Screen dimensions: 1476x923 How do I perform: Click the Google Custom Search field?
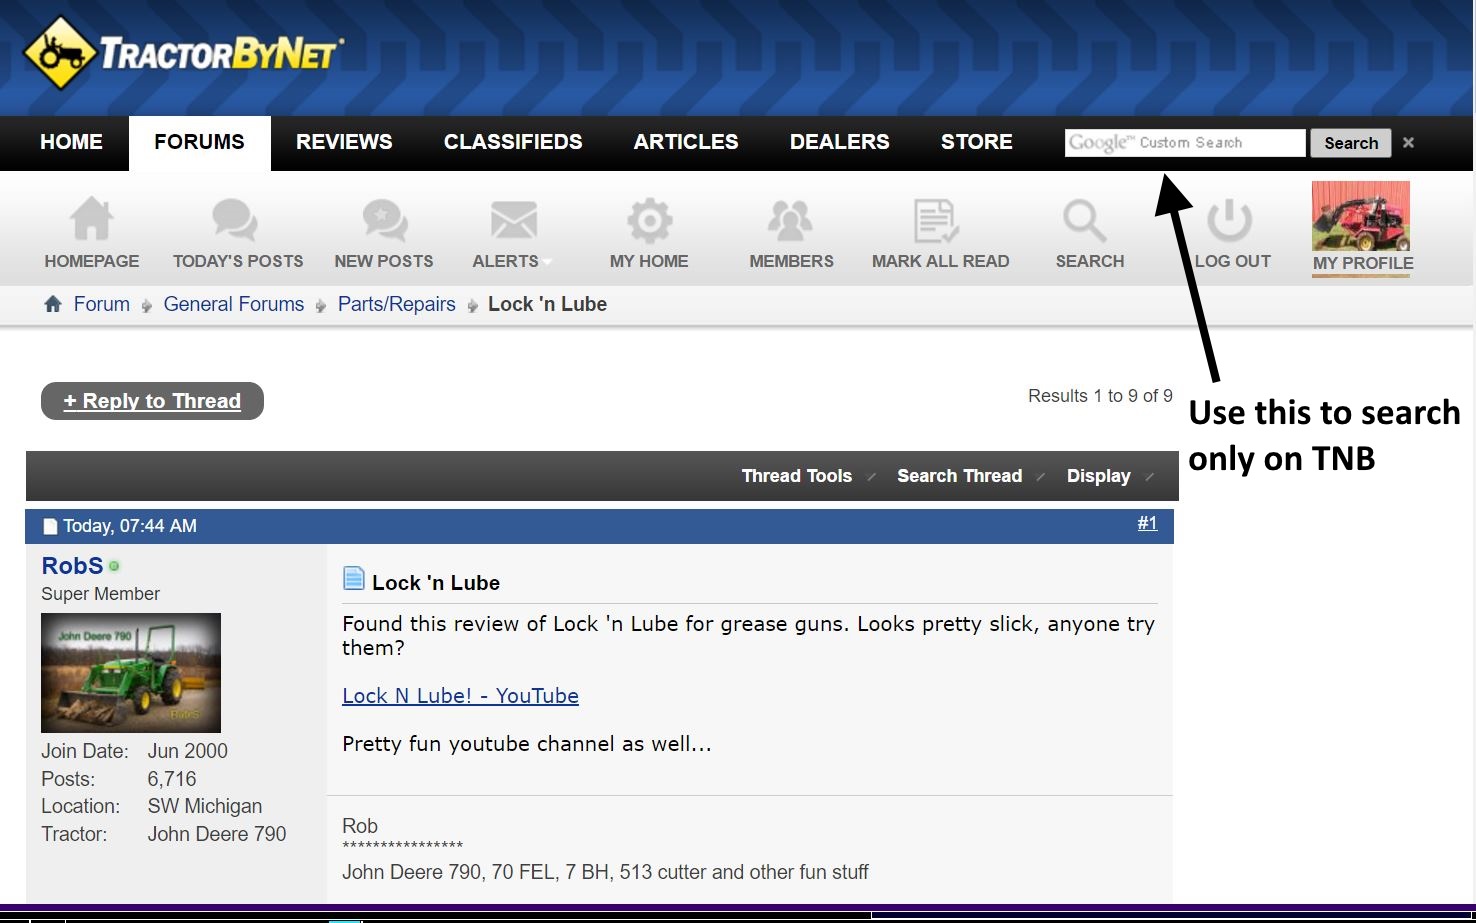[x=1185, y=143]
